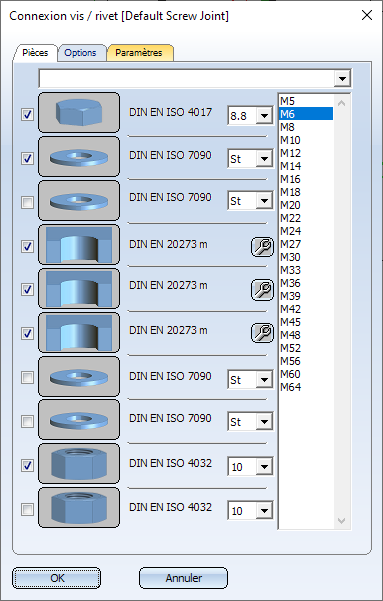Image resolution: width=383 pixels, height=601 pixels.
Task: Open the St dropdown of the third ISO 7090 row
Action: pyautogui.click(x=264, y=380)
